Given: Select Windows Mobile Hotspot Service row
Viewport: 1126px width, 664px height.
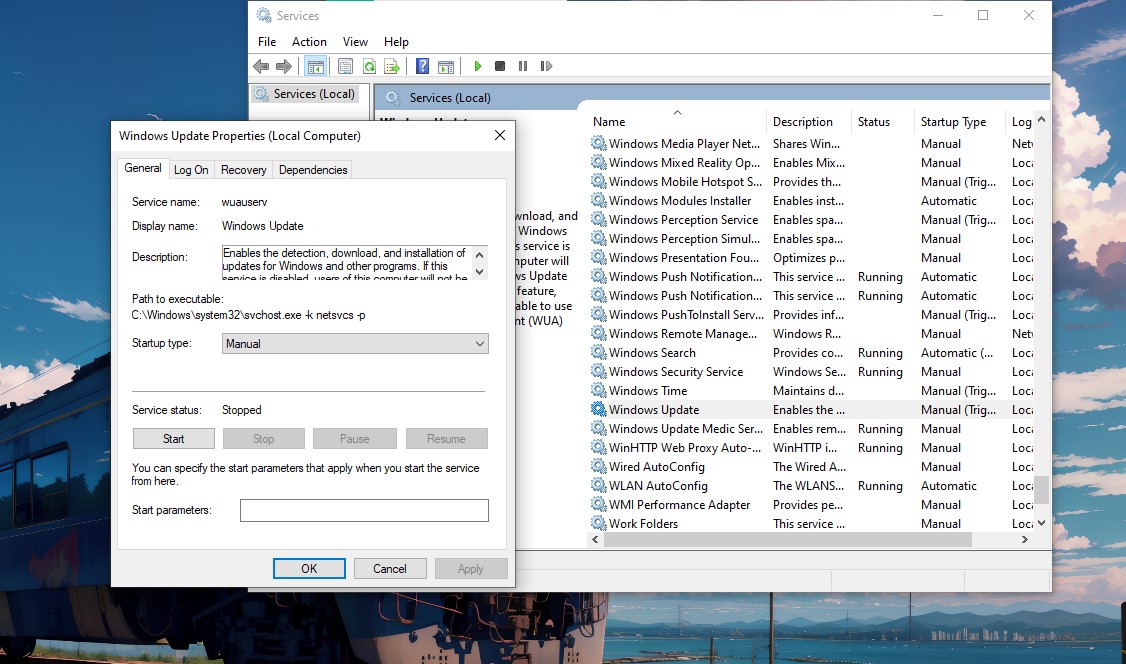Looking at the screenshot, I should point(811,182).
